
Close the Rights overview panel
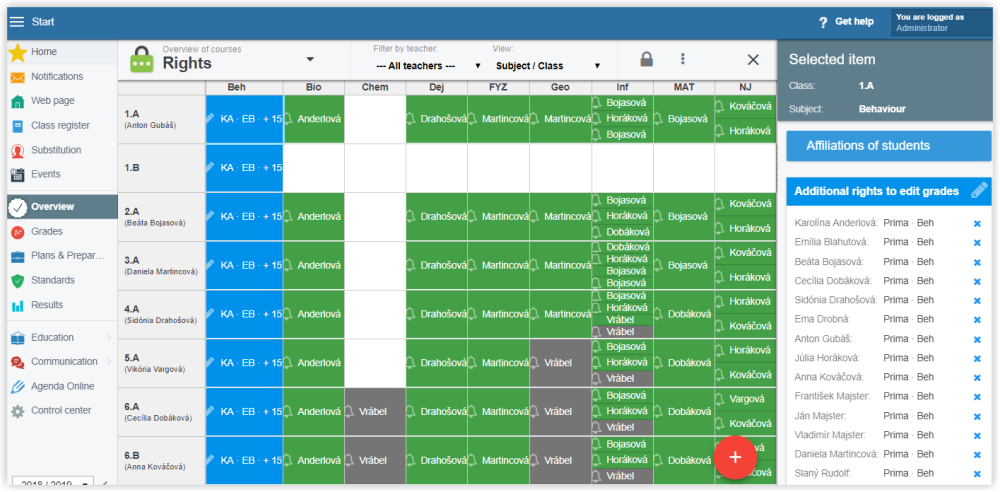753,60
